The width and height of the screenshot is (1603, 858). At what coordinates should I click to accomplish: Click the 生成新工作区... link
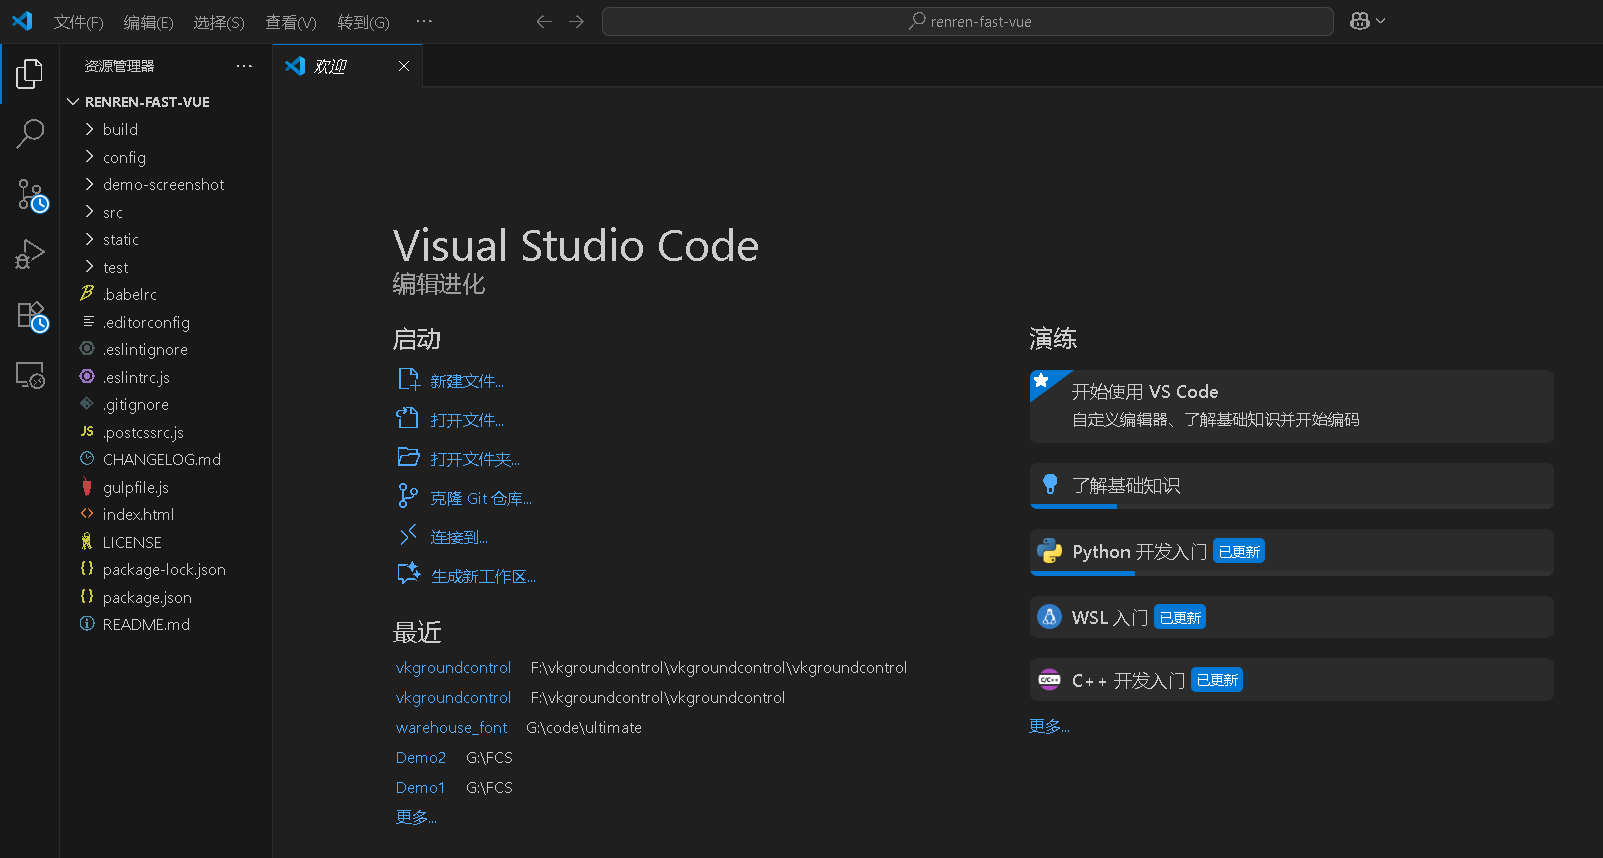[483, 576]
